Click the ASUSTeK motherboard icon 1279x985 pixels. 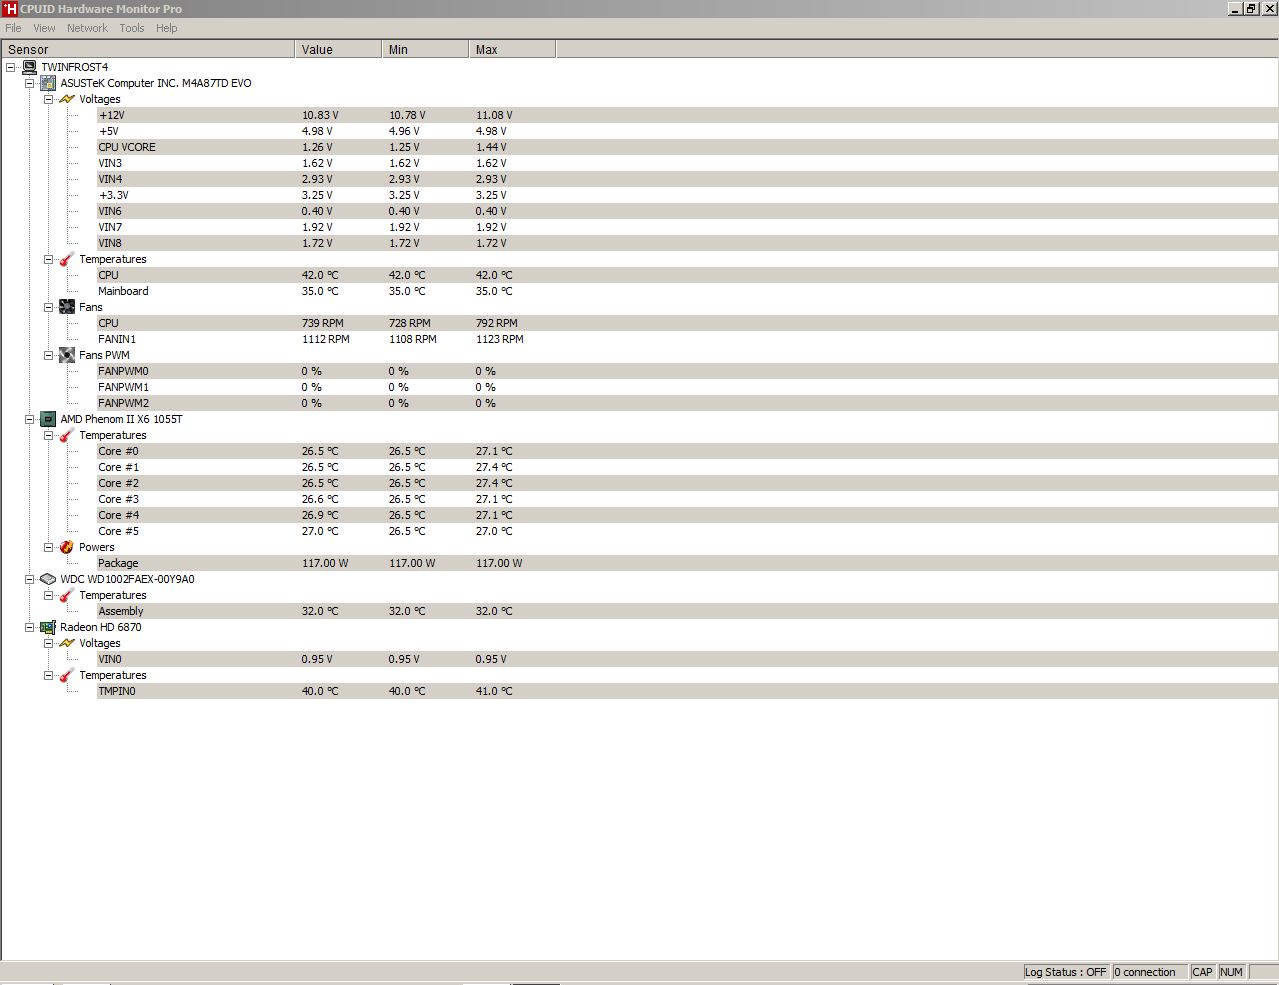(48, 83)
